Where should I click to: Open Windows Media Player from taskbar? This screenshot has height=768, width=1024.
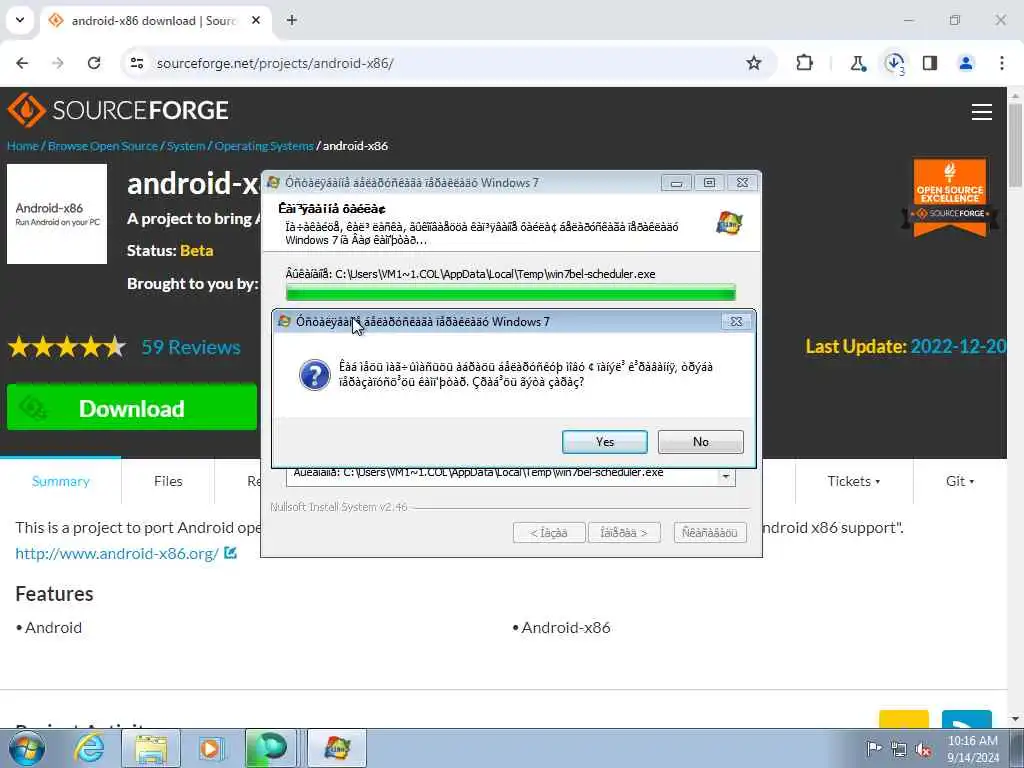(x=211, y=748)
